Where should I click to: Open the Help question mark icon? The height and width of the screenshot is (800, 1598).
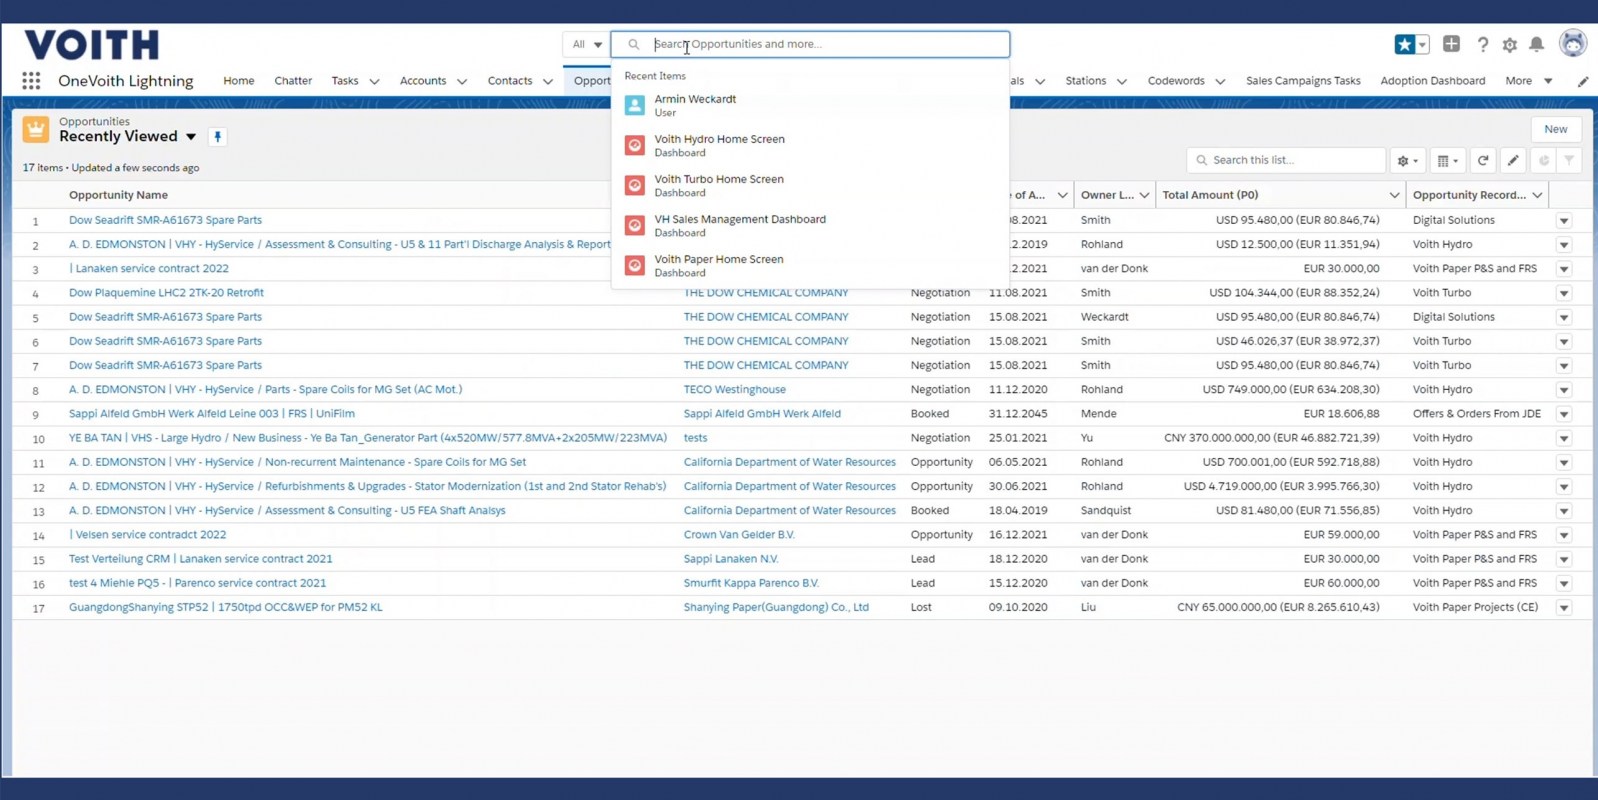[x=1482, y=44]
